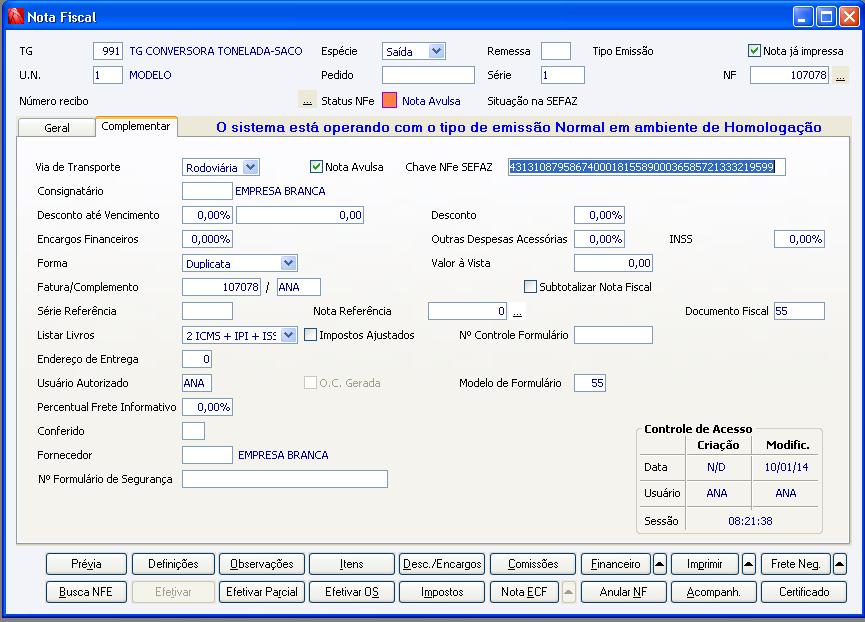Click the Fatura complement field showing ANA
This screenshot has height=622, width=865.
[x=298, y=287]
